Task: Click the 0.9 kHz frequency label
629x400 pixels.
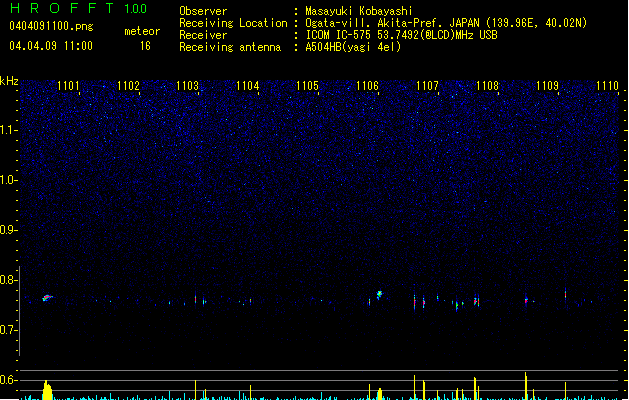Action: (x=8, y=230)
